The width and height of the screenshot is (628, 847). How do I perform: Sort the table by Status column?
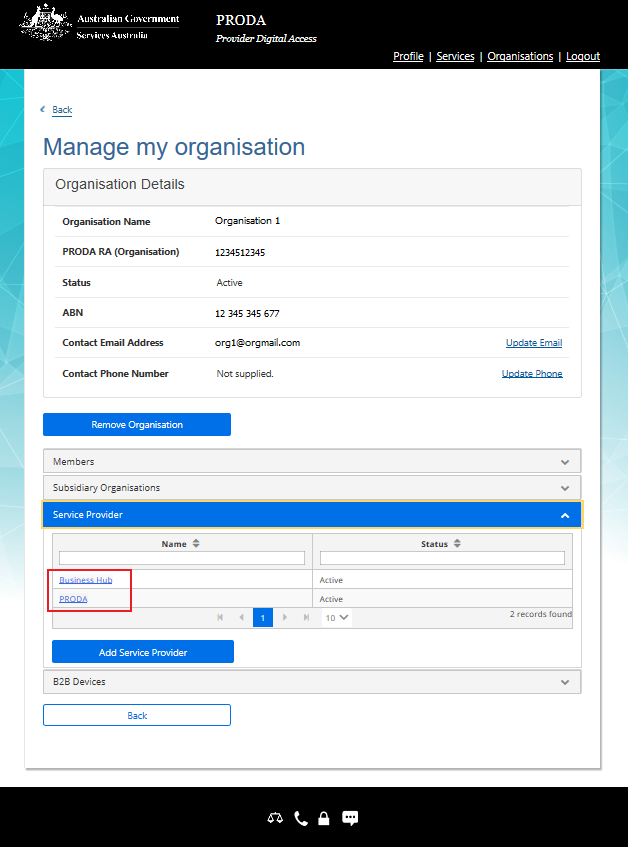click(457, 543)
